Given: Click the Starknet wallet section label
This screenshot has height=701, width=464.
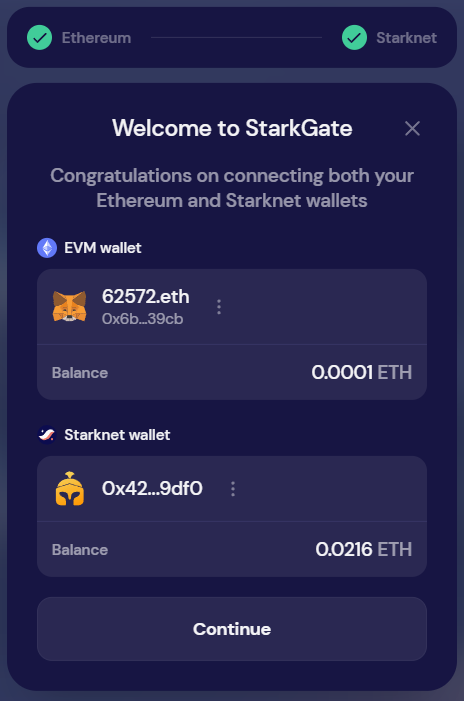Looking at the screenshot, I should tap(117, 435).
